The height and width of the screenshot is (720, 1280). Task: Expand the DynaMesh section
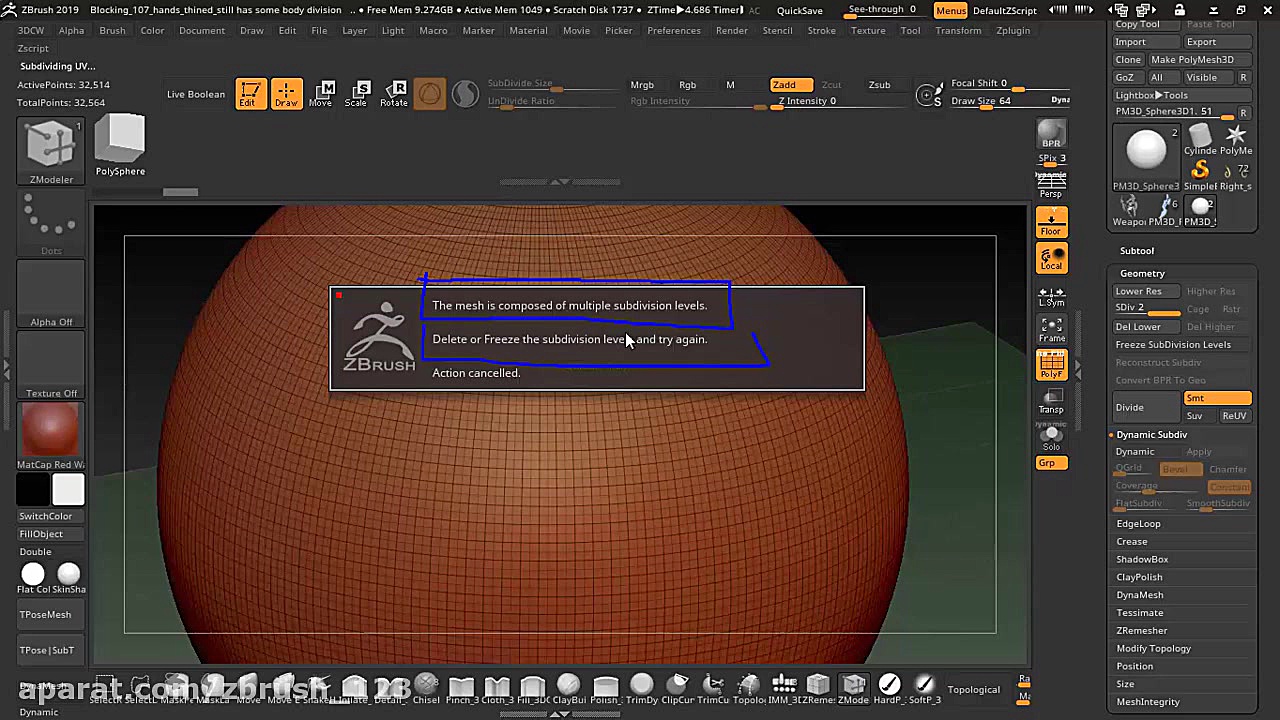(1139, 595)
